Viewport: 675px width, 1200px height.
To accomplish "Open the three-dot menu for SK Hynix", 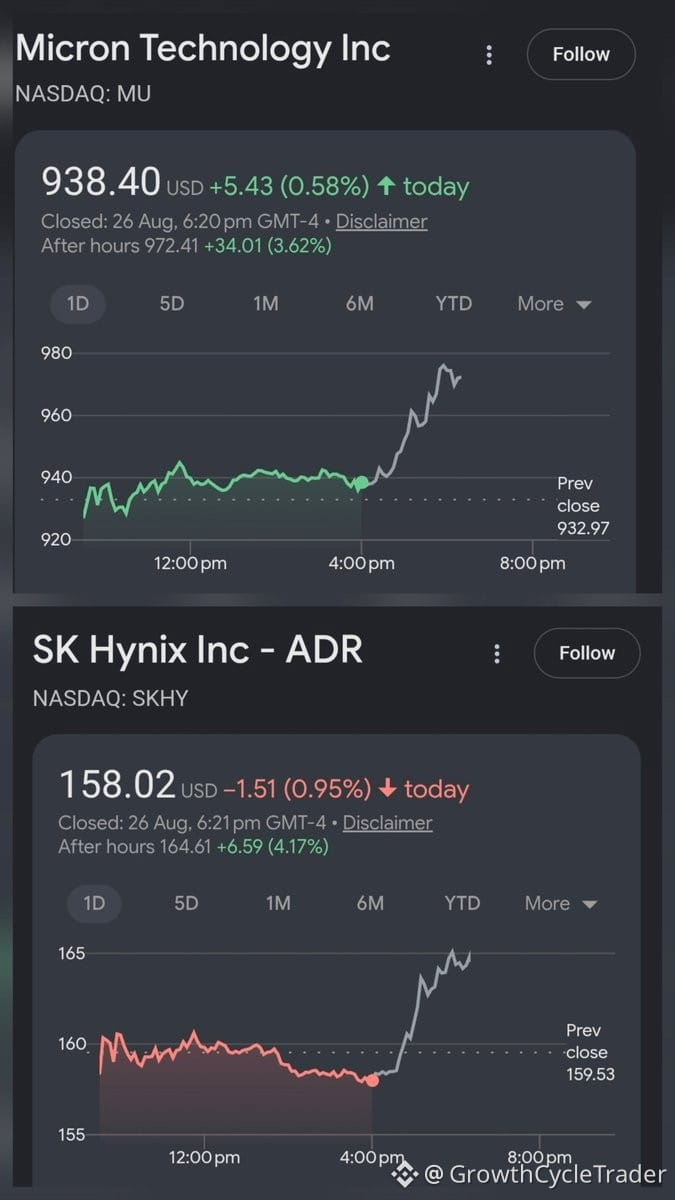I will (497, 654).
